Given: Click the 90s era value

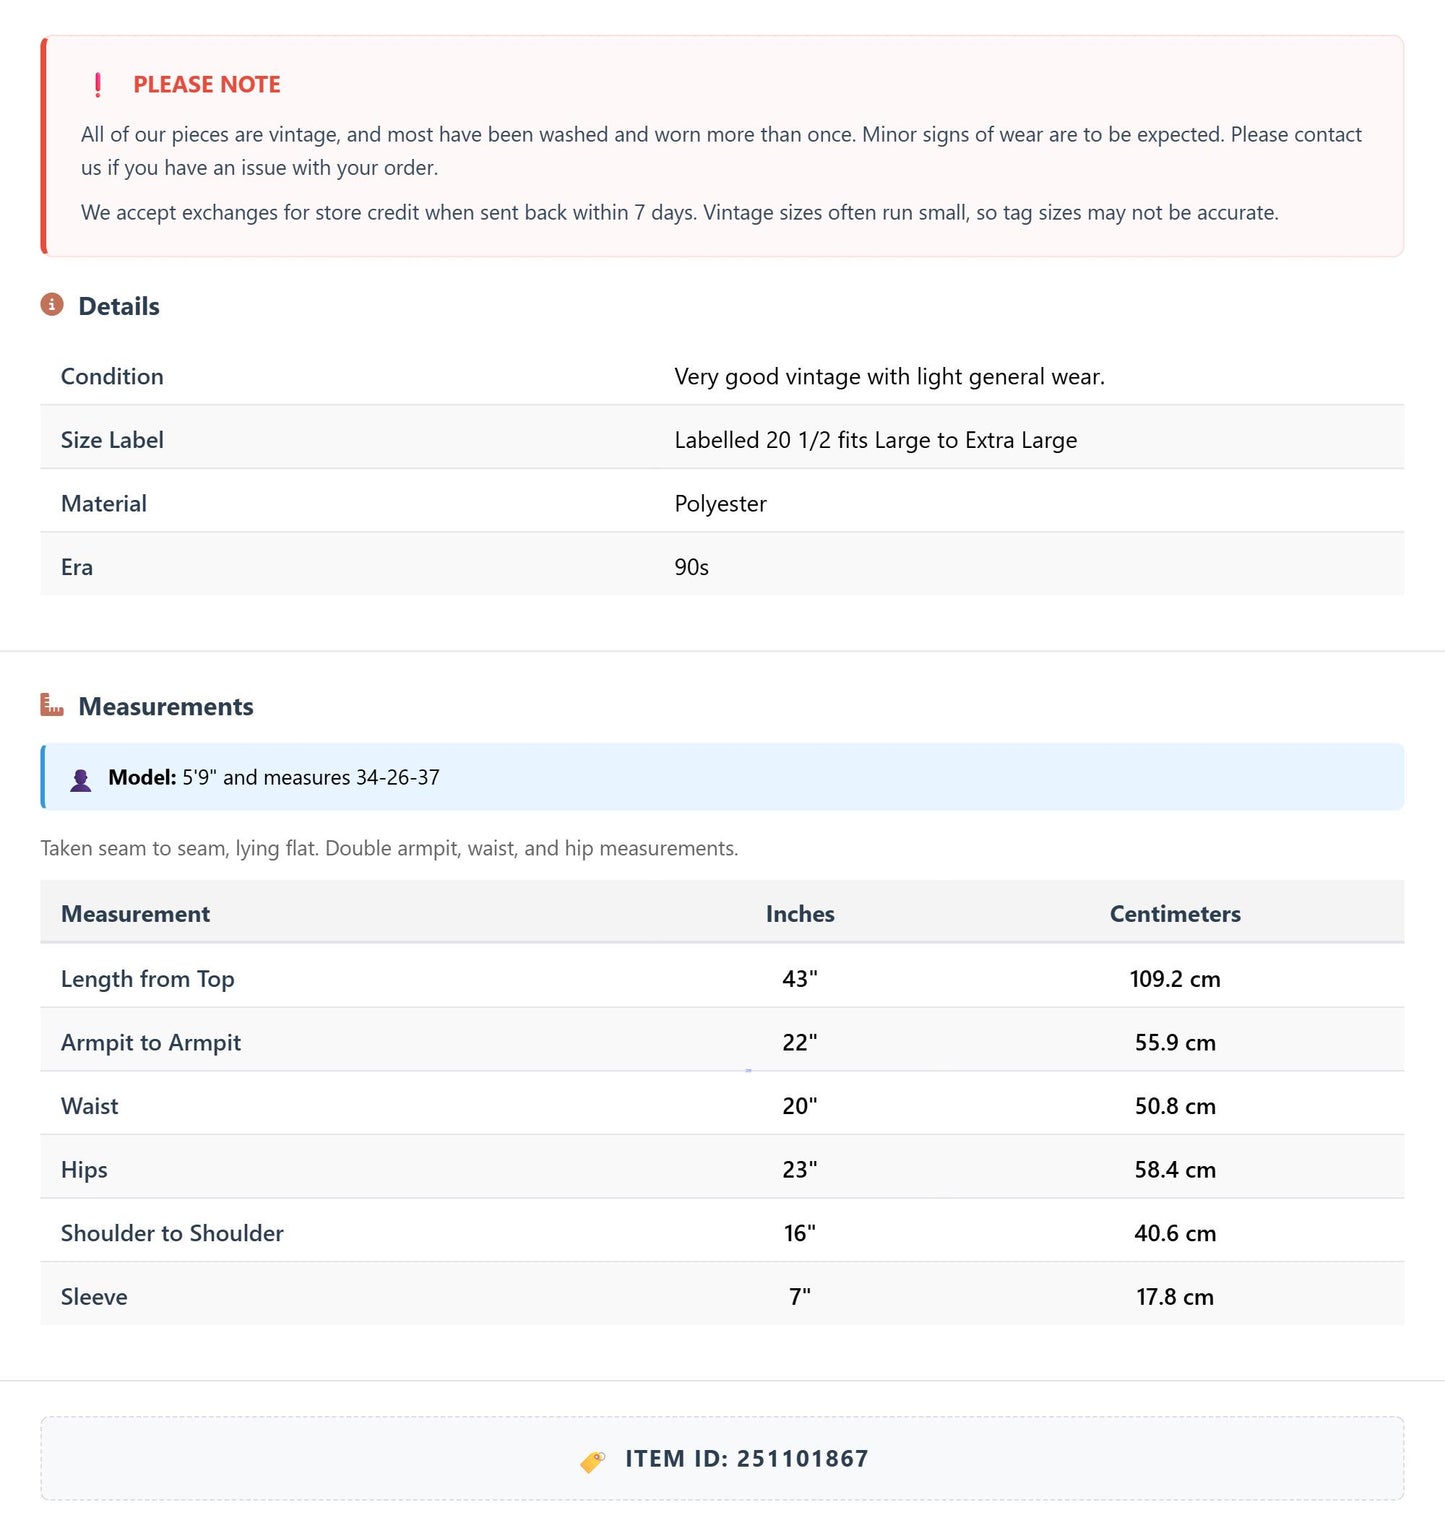Looking at the screenshot, I should click(x=691, y=567).
